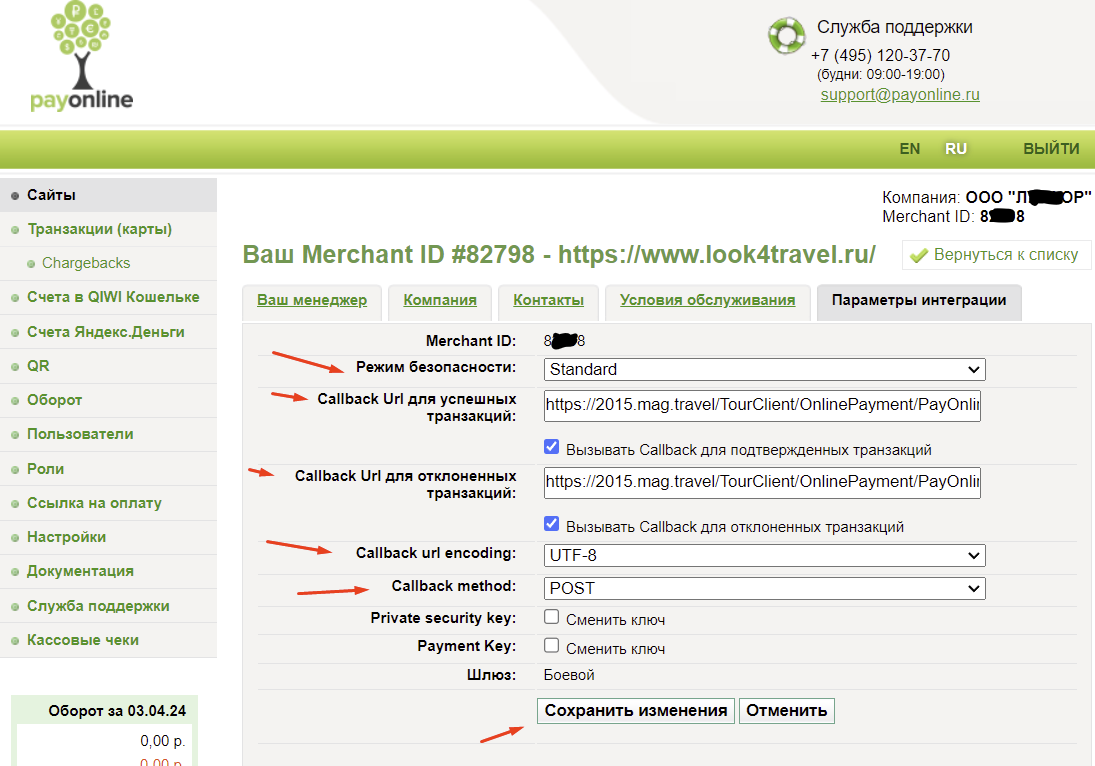Open Транзакции (карты) in the sidebar
Image resolution: width=1095 pixels, height=766 pixels.
[x=108, y=229]
